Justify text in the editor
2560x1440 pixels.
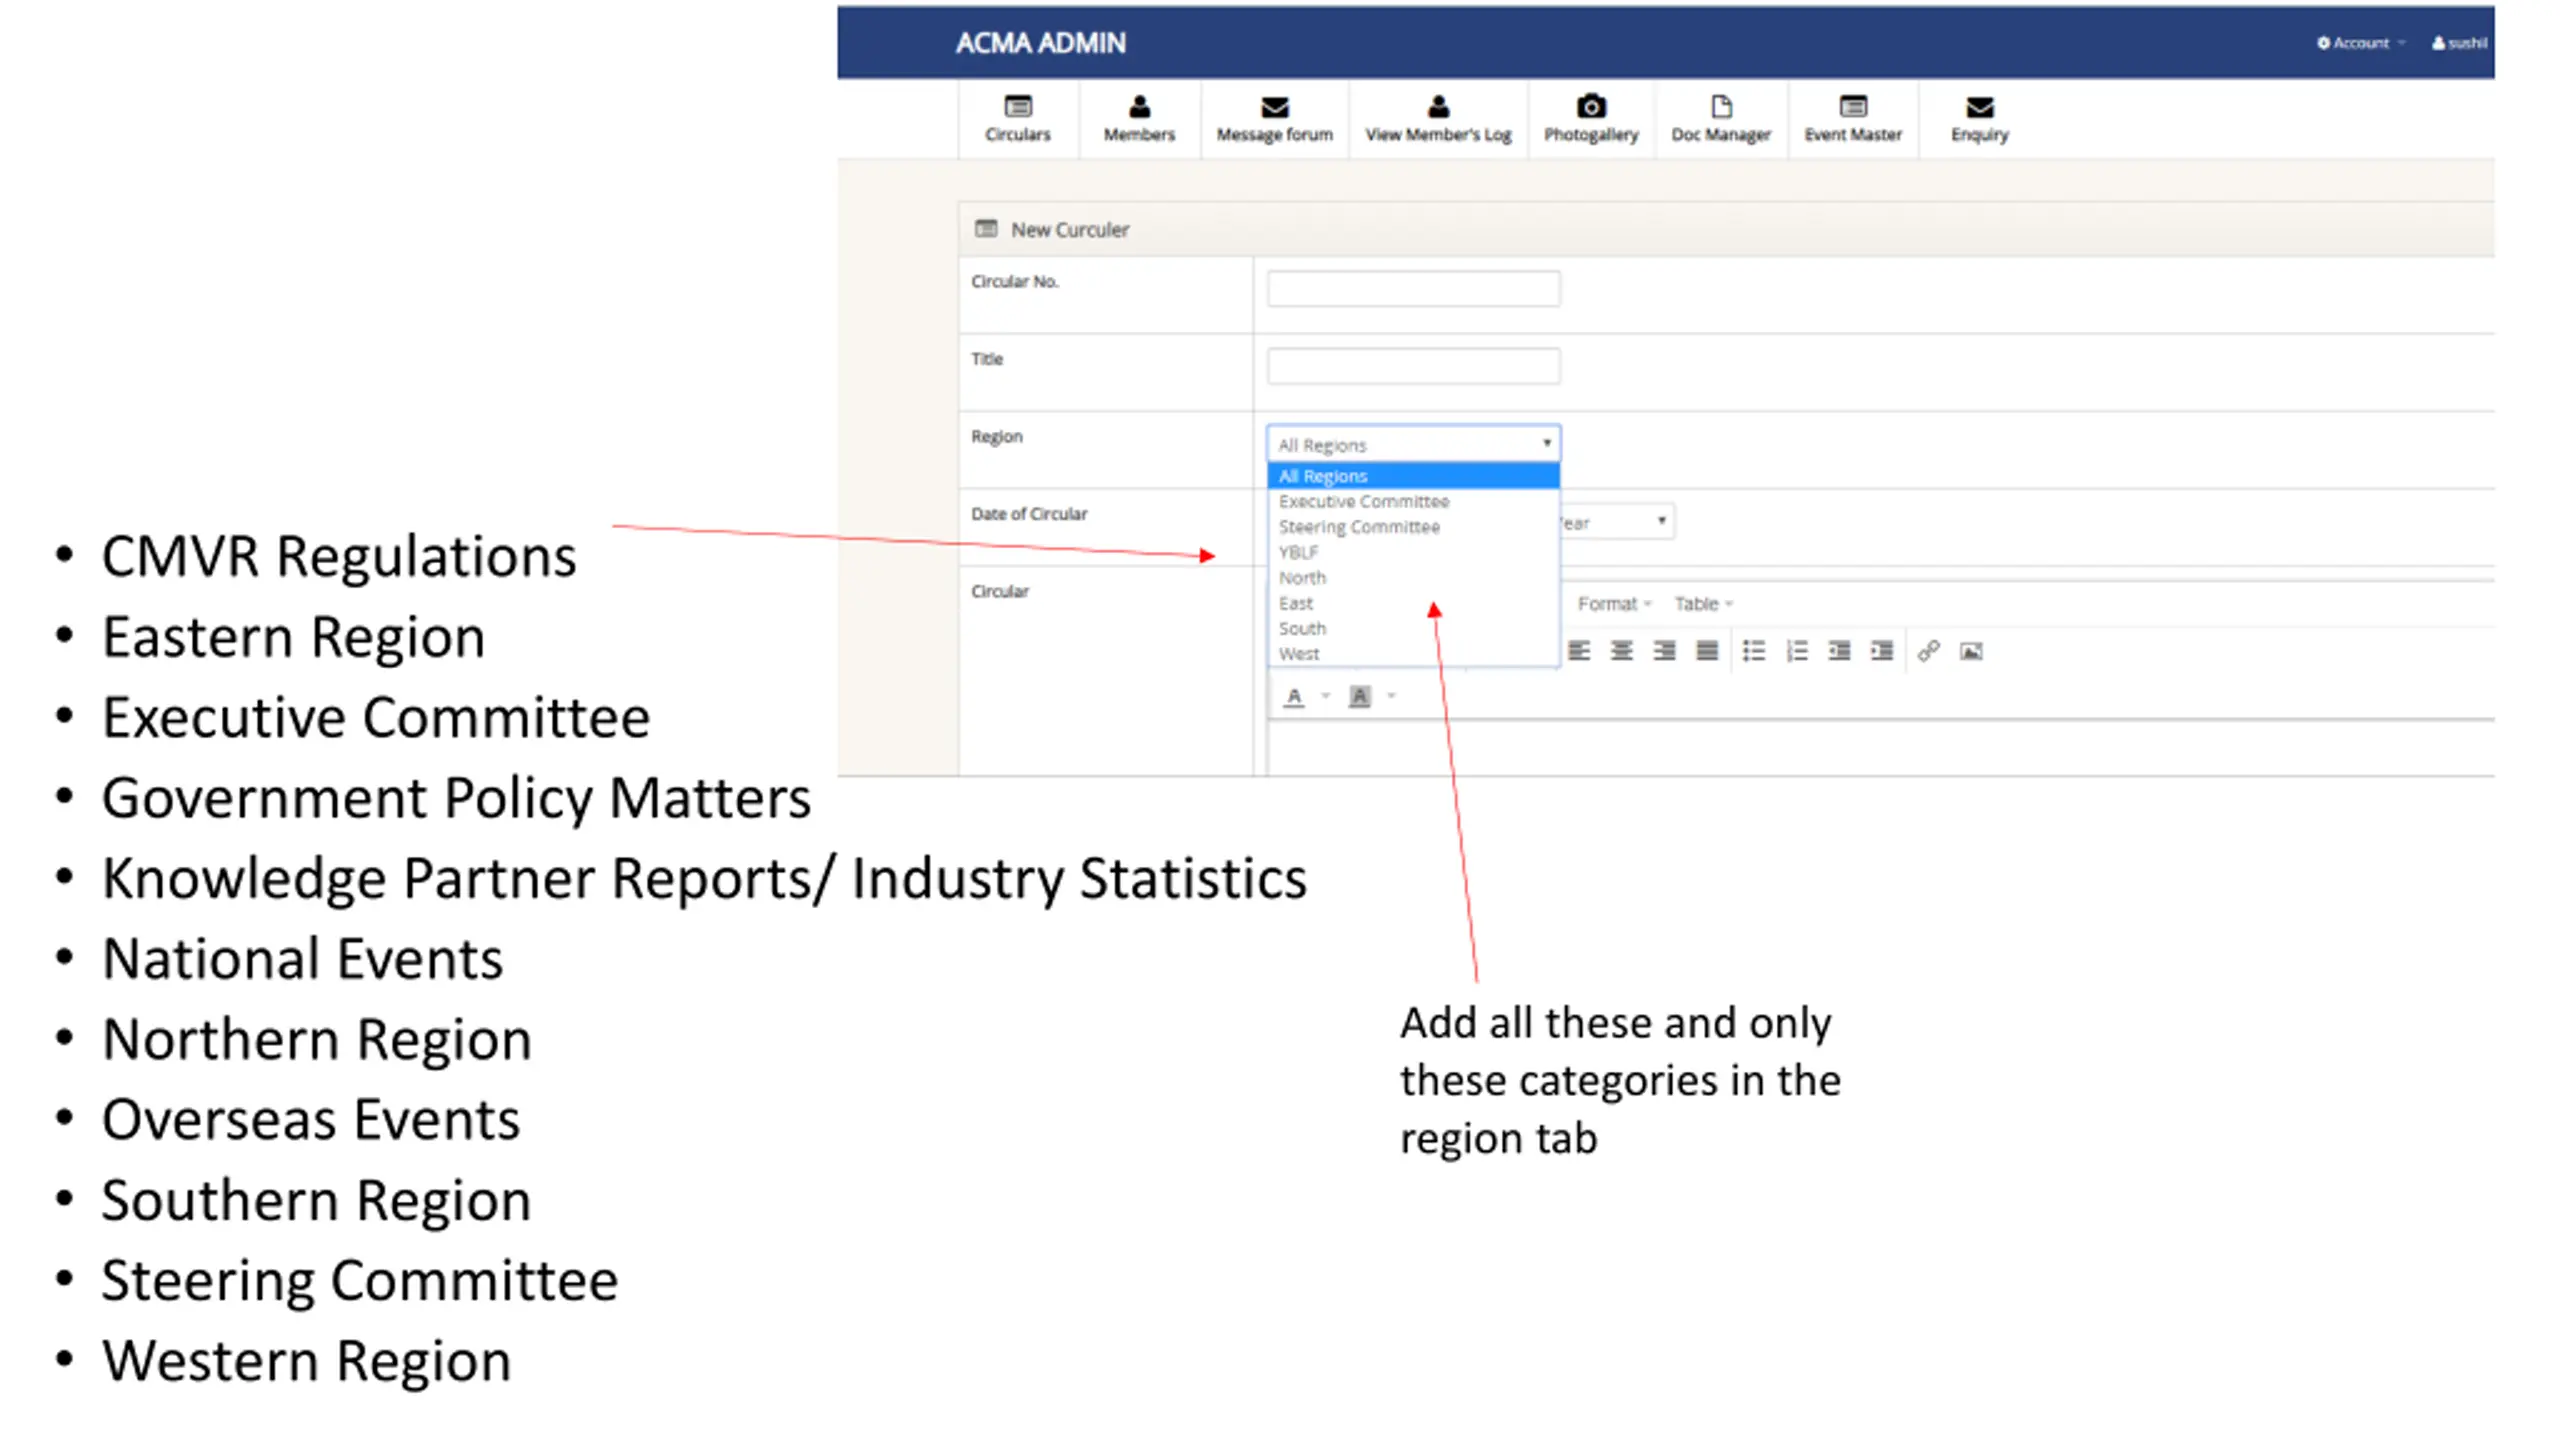point(1707,651)
